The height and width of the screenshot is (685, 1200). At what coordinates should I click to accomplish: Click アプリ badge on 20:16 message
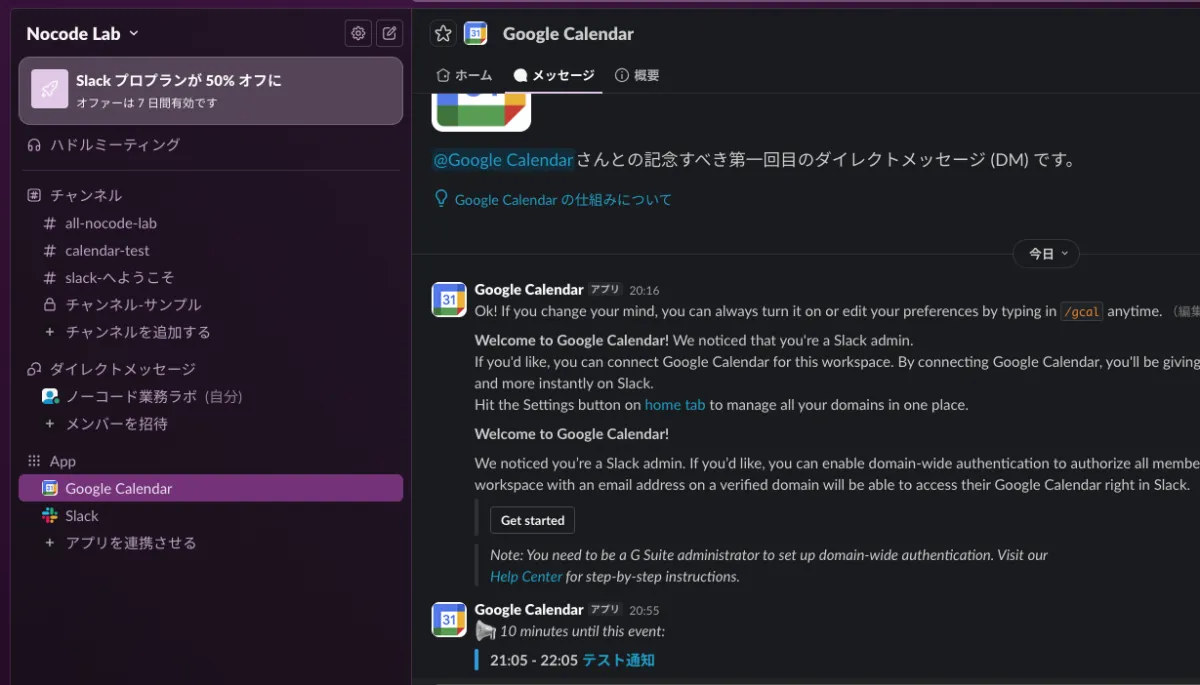pos(605,289)
